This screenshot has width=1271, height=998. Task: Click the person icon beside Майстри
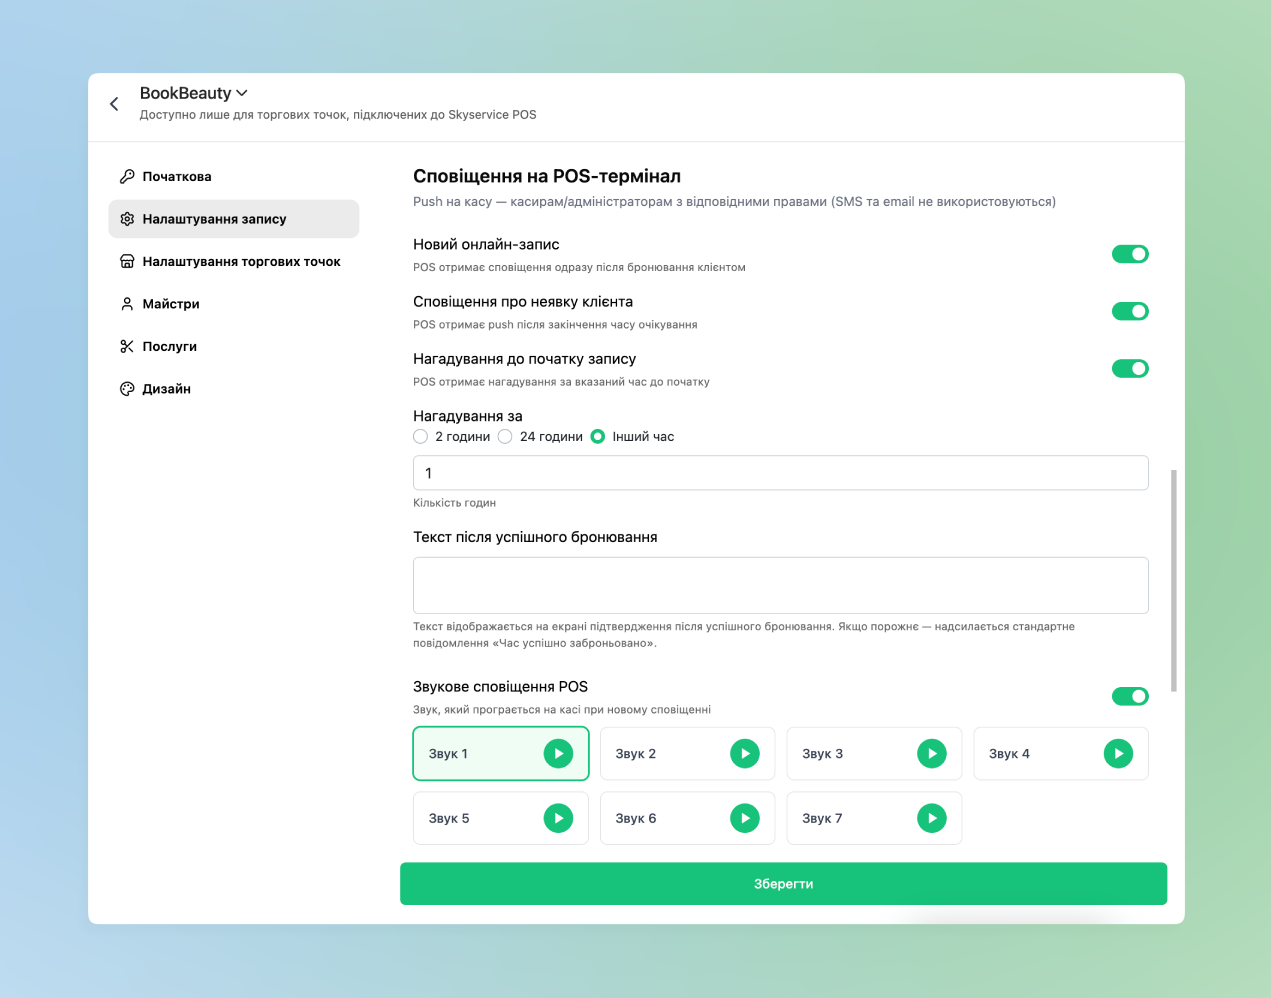click(x=127, y=304)
